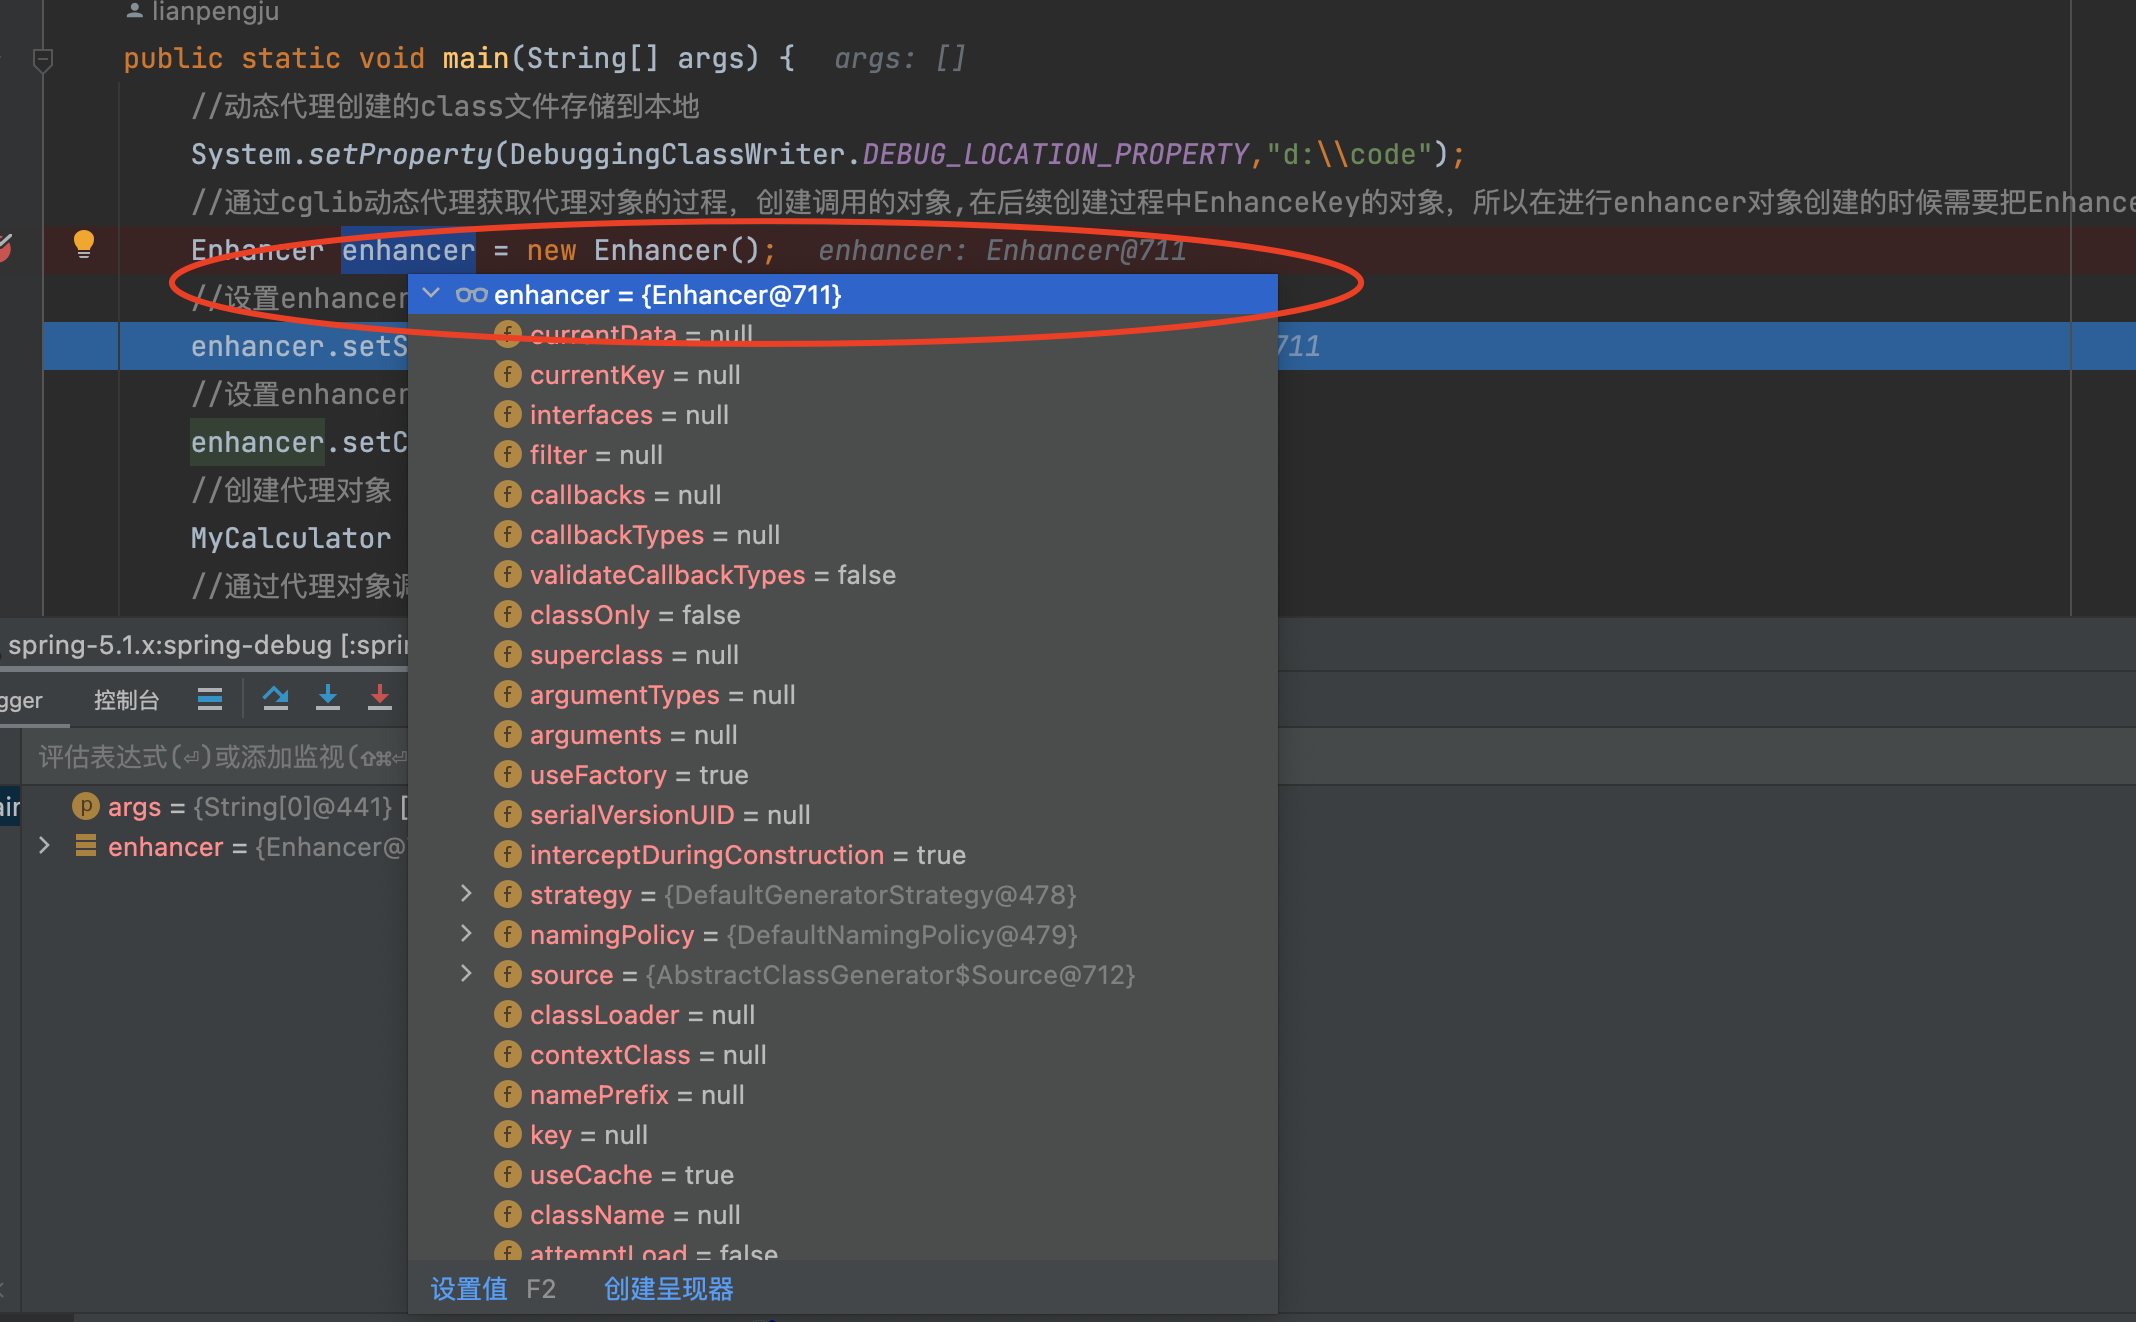
Task: Click the highlighted enhancer variable on the new Enhancer line
Action: click(x=408, y=250)
